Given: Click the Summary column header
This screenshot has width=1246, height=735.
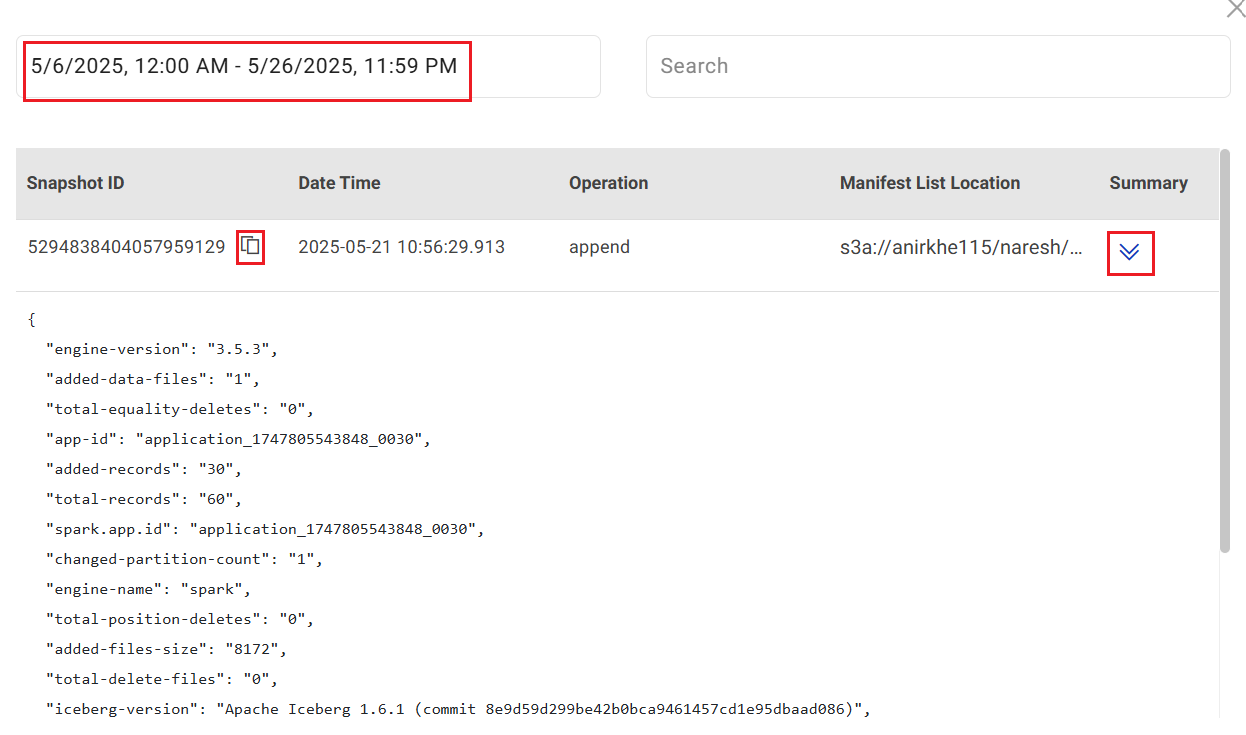Looking at the screenshot, I should click(x=1148, y=183).
